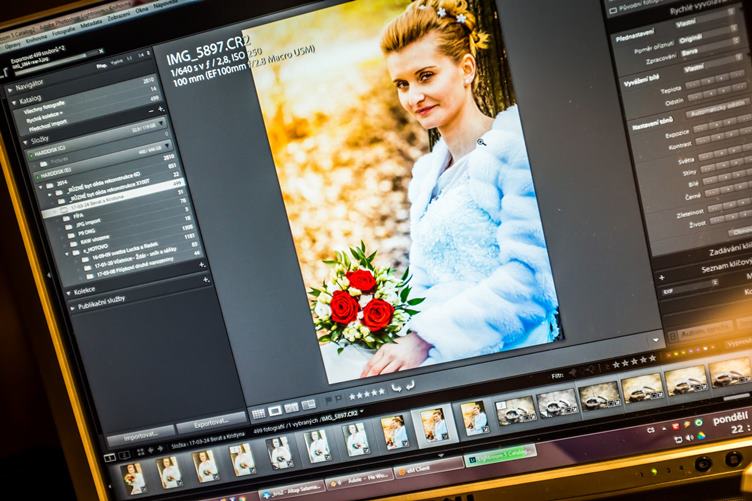Click plus icon beside keyword list panel
This screenshot has height=501, width=752.
pyautogui.click(x=661, y=278)
